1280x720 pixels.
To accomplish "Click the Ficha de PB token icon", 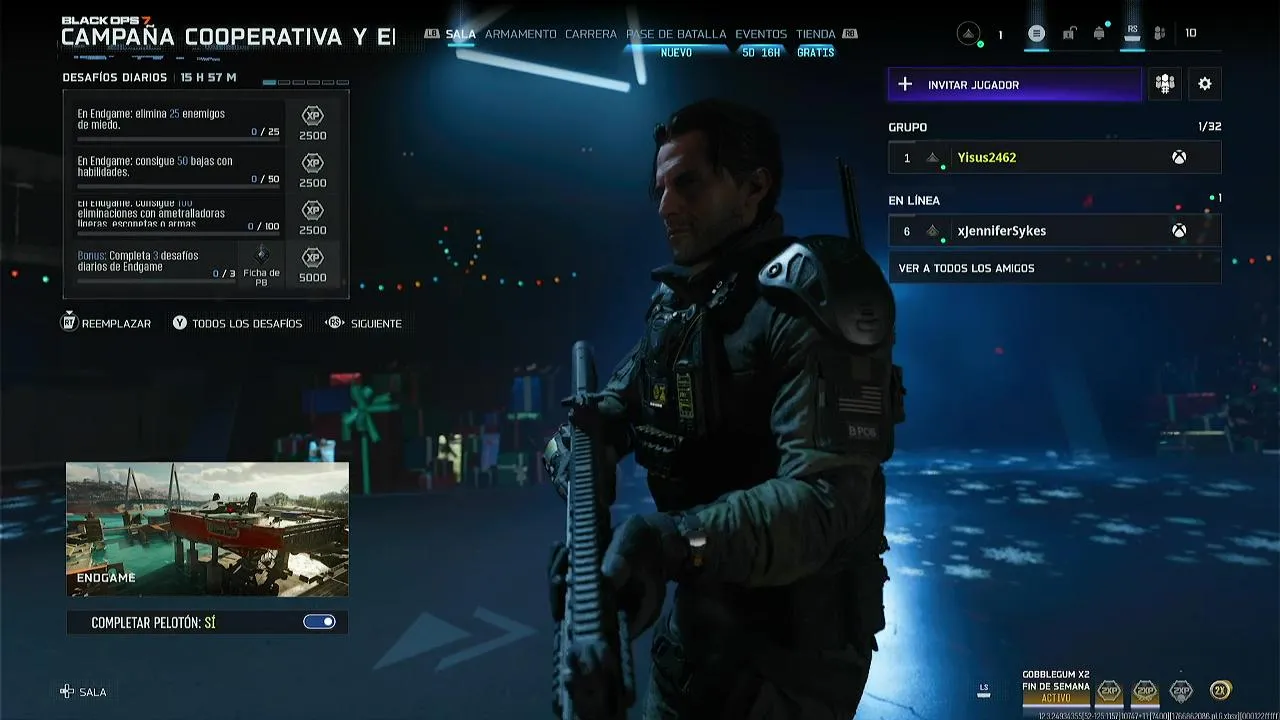I will [262, 254].
